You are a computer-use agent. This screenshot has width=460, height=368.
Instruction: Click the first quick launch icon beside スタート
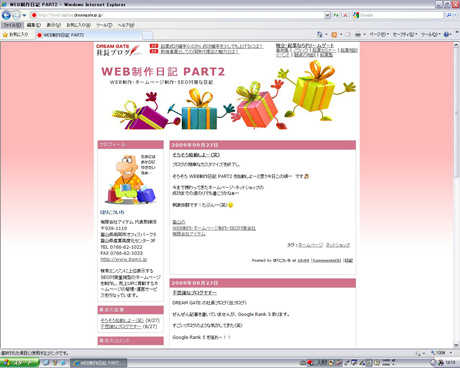(x=46, y=363)
